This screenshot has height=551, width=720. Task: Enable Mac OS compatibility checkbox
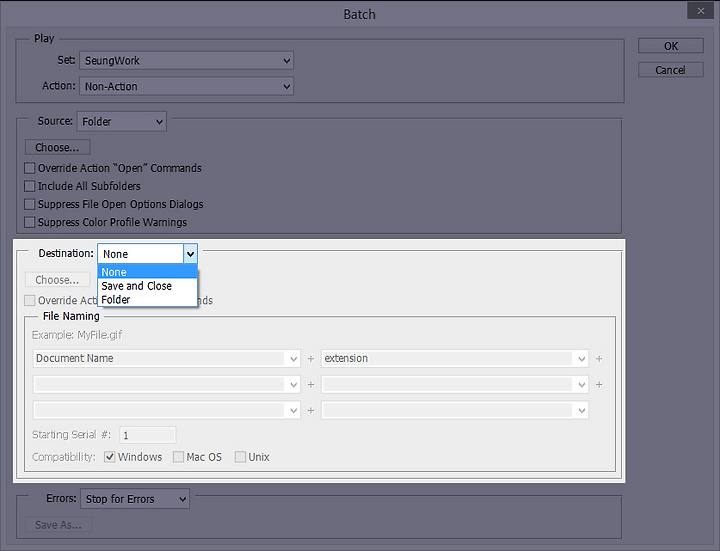click(x=178, y=457)
